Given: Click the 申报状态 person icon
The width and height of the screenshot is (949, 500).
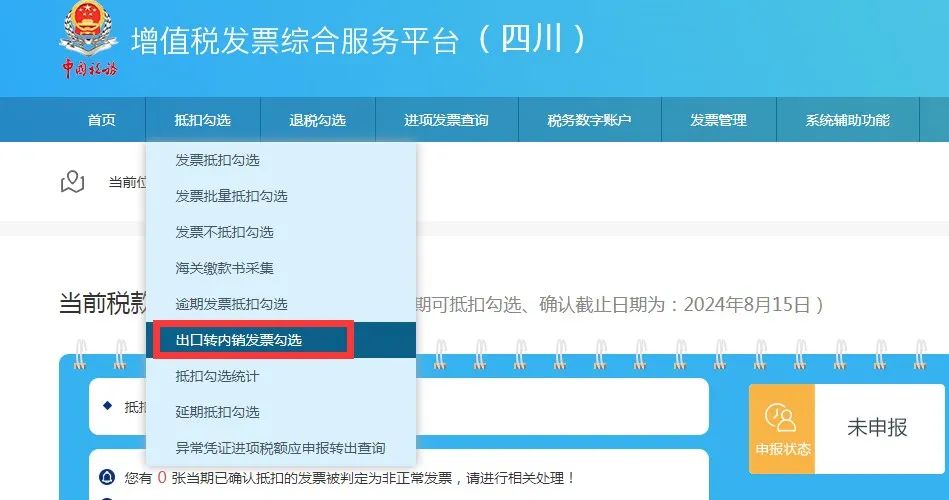Looking at the screenshot, I should tap(781, 418).
